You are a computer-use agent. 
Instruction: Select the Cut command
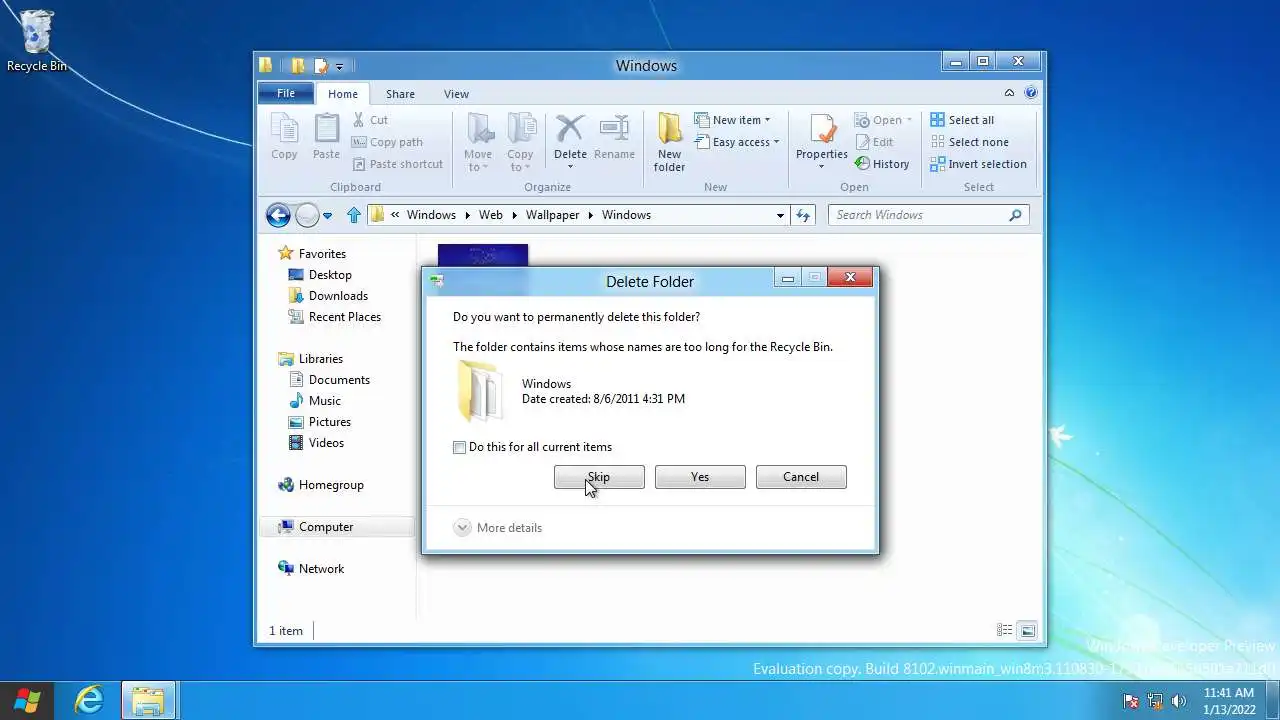coord(369,120)
